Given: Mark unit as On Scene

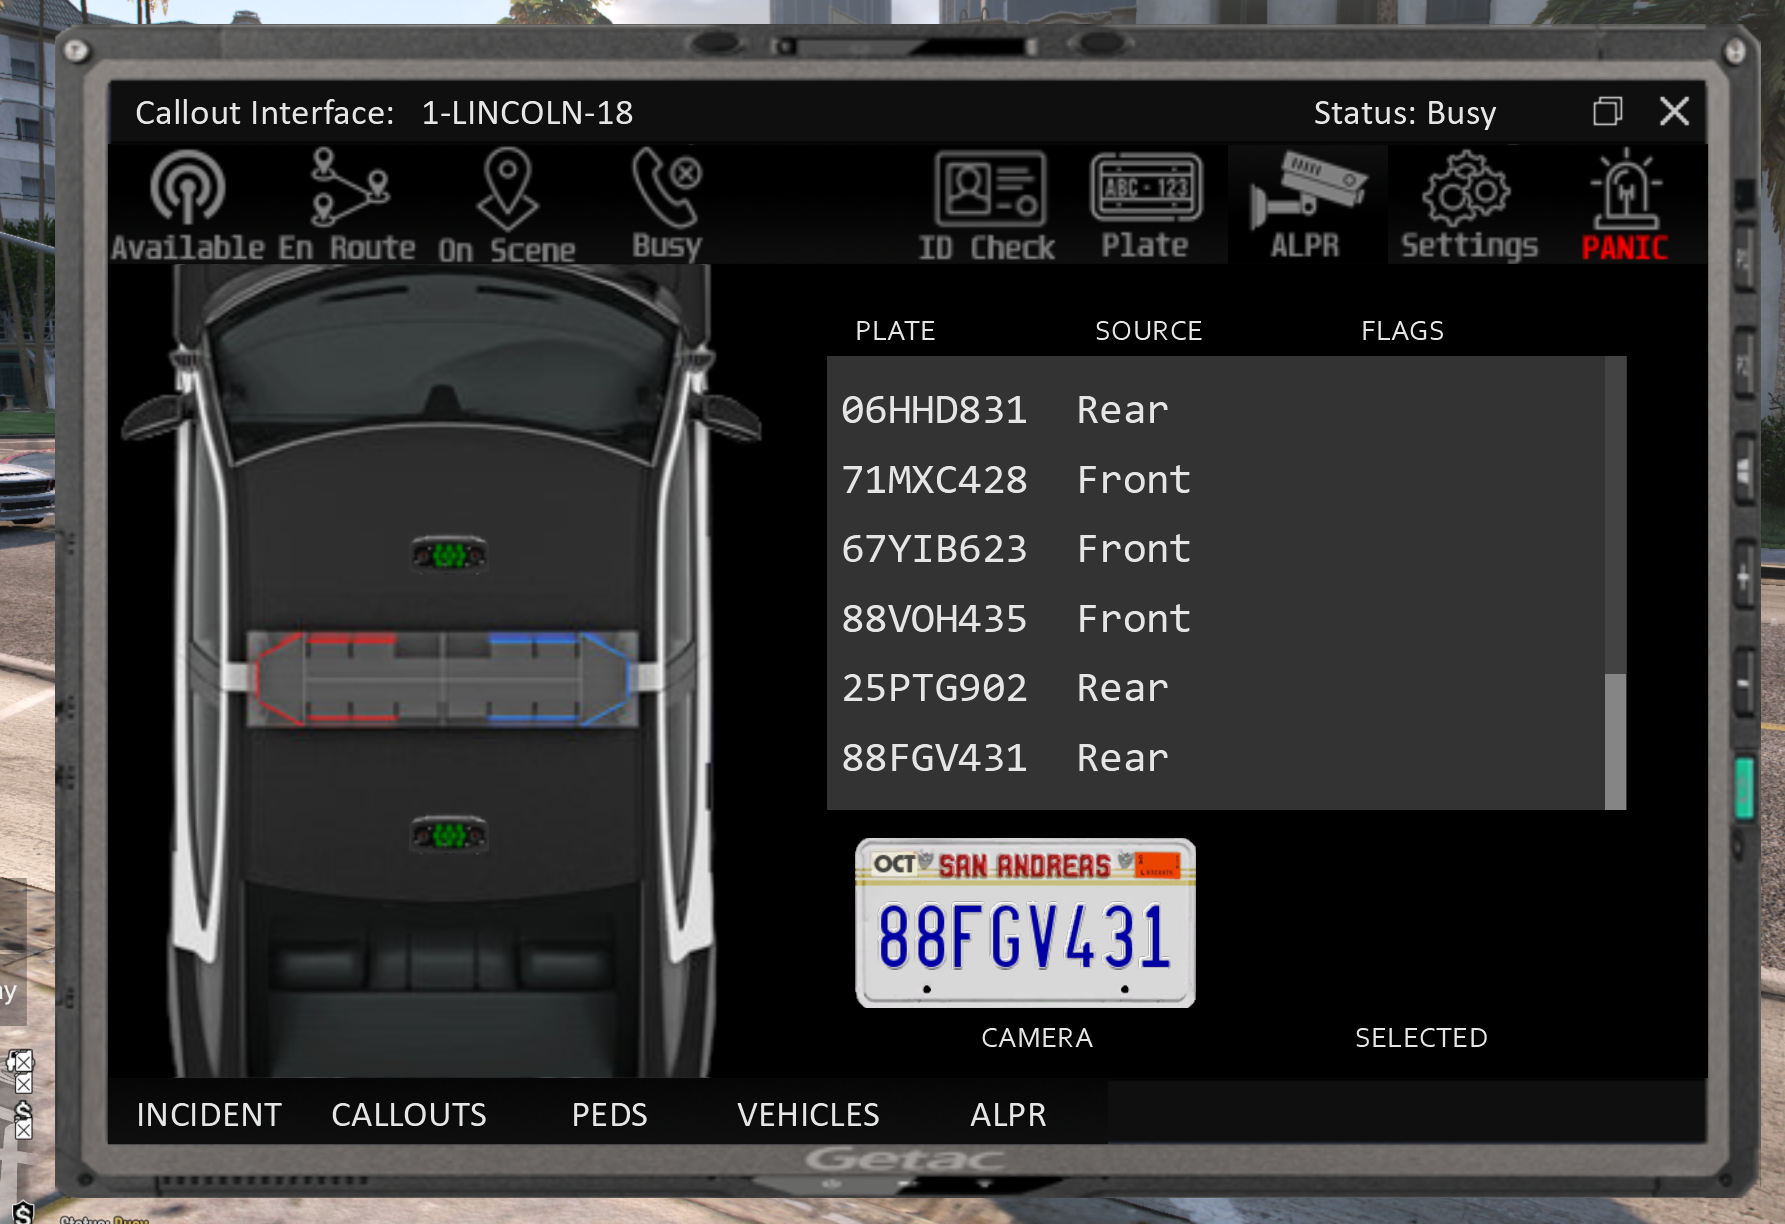Looking at the screenshot, I should (x=506, y=205).
